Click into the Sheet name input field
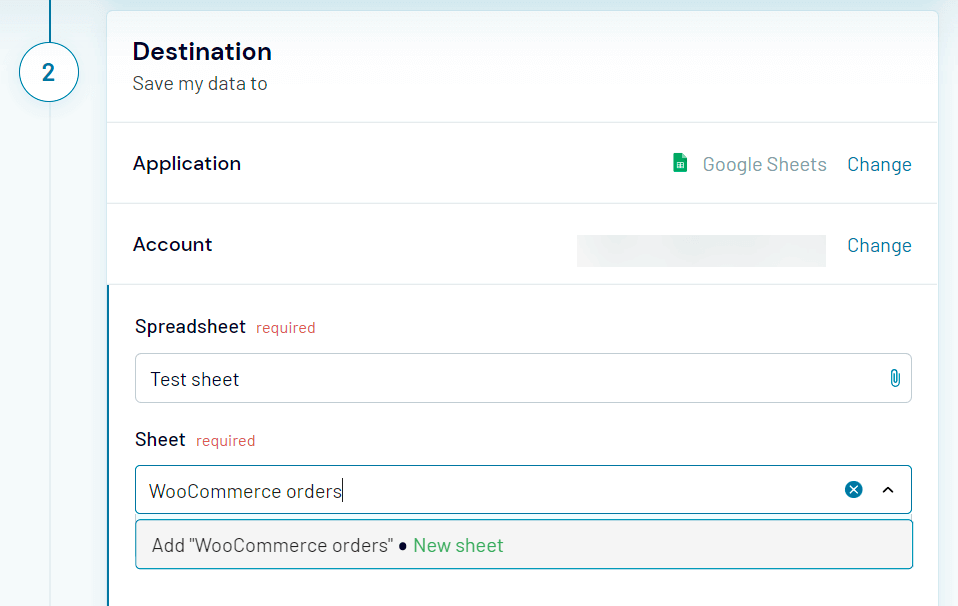 click(523, 489)
